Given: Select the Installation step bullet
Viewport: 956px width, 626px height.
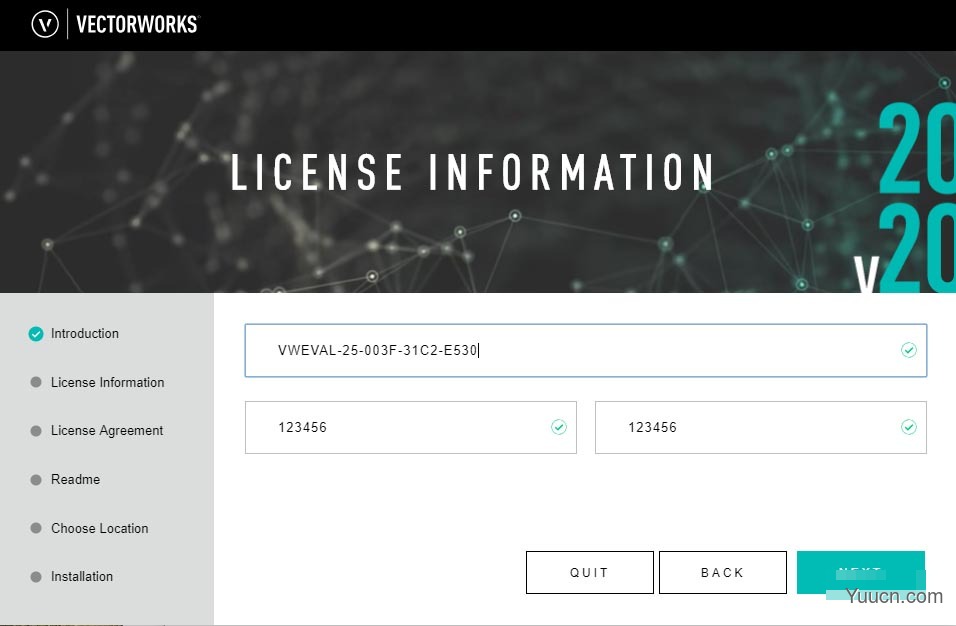Looking at the screenshot, I should point(36,577).
